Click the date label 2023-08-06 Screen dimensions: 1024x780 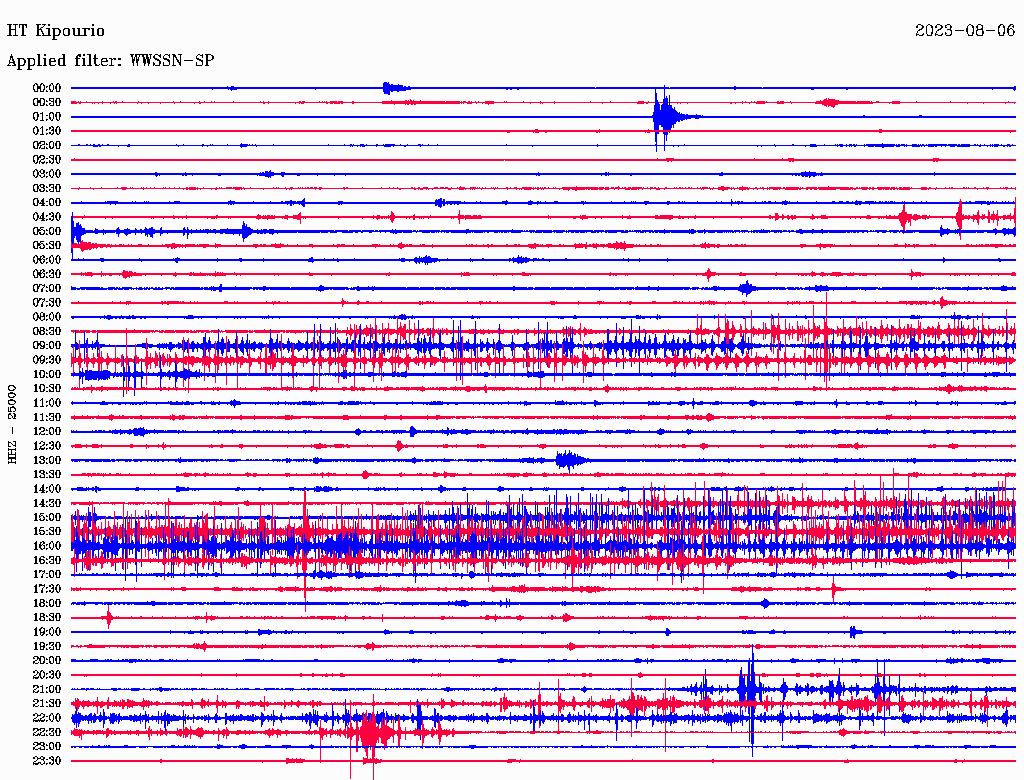click(x=965, y=31)
